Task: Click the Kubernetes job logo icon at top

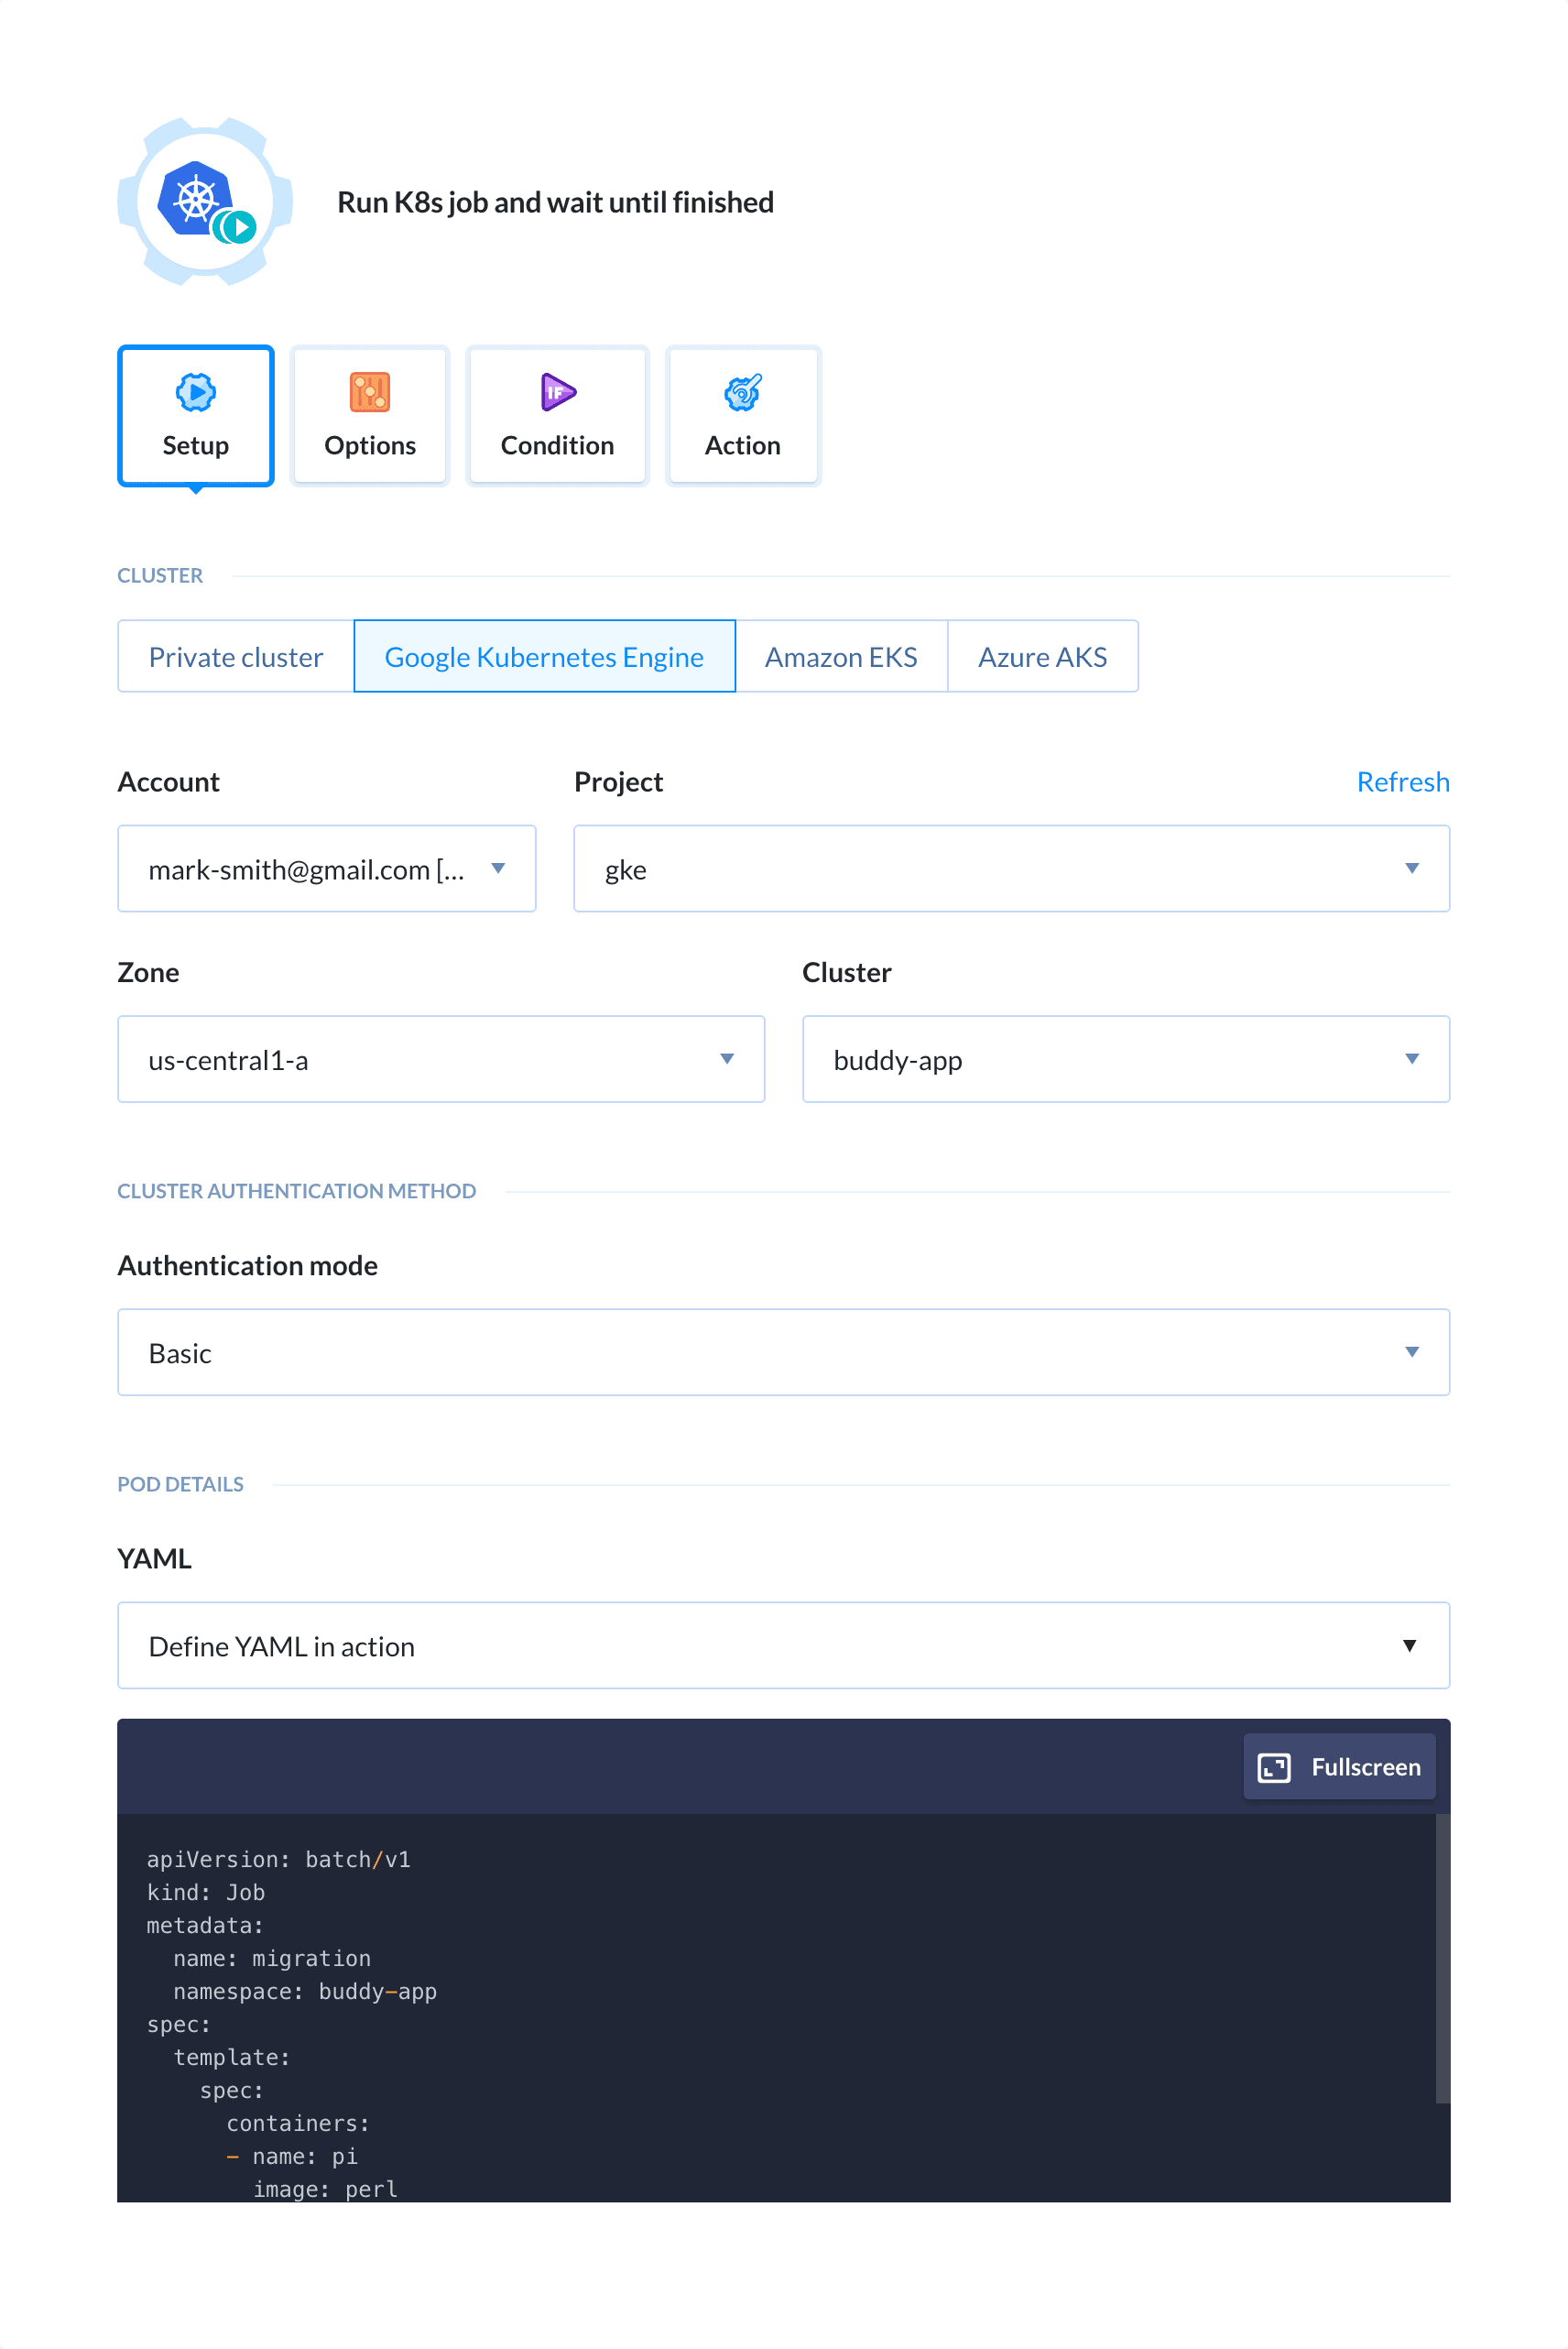Action: pyautogui.click(x=203, y=202)
